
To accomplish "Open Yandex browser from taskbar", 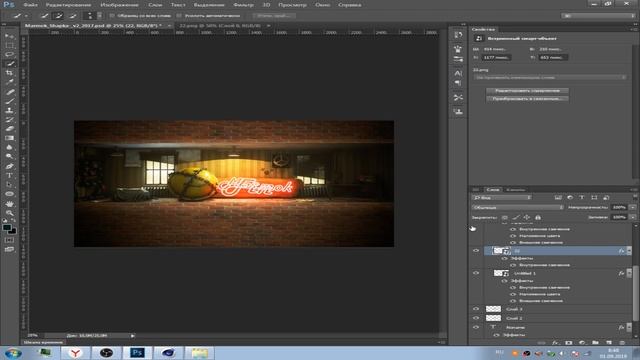I will pyautogui.click(x=75, y=353).
